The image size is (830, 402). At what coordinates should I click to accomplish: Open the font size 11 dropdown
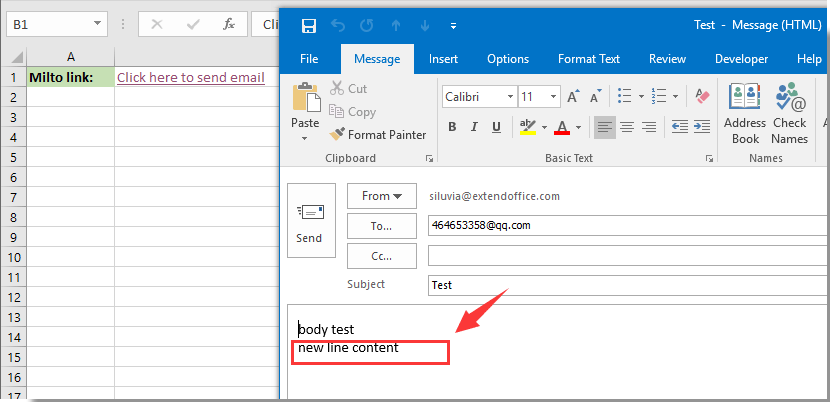(x=554, y=97)
